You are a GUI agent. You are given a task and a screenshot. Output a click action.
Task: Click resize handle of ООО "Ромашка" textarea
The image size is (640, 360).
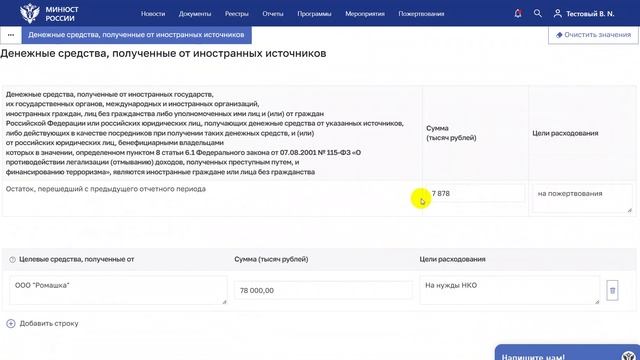click(224, 302)
